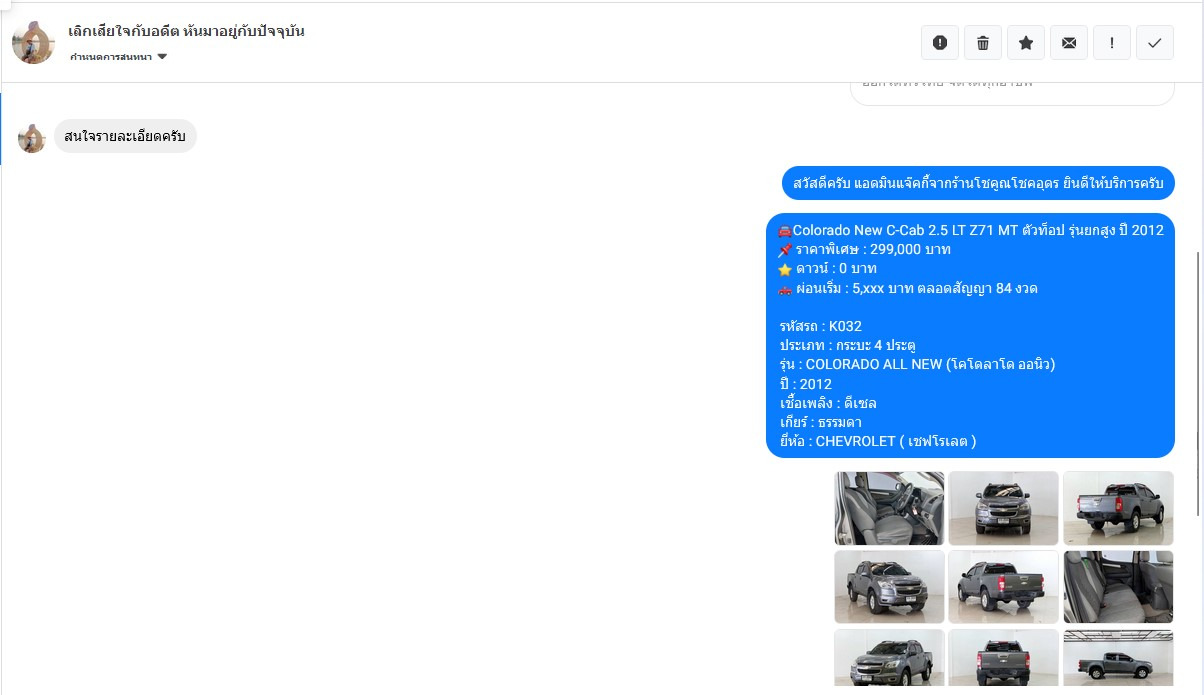The height and width of the screenshot is (695, 1204).
Task: Open the conversation assignment dropdown under name
Action: click(x=119, y=57)
